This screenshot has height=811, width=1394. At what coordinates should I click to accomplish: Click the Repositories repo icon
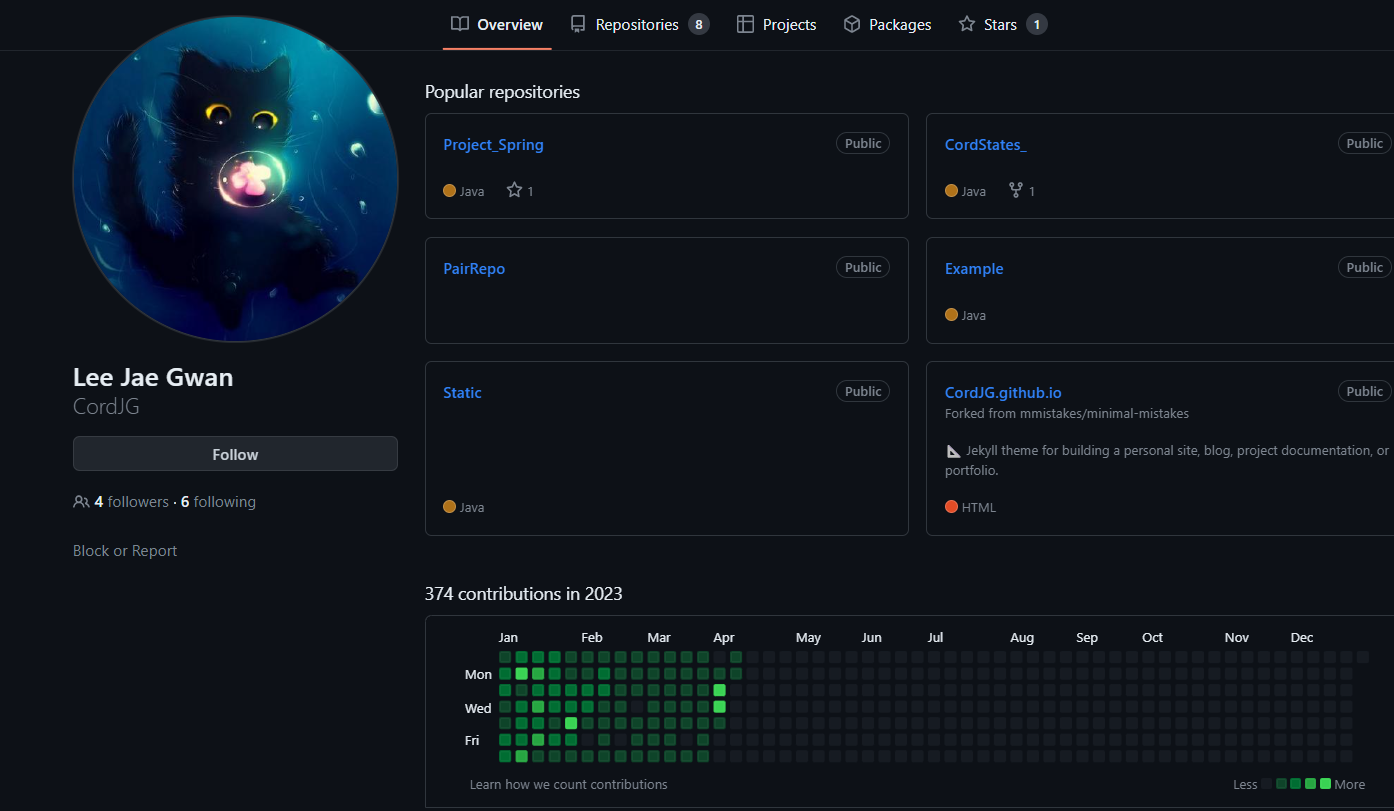click(x=578, y=24)
